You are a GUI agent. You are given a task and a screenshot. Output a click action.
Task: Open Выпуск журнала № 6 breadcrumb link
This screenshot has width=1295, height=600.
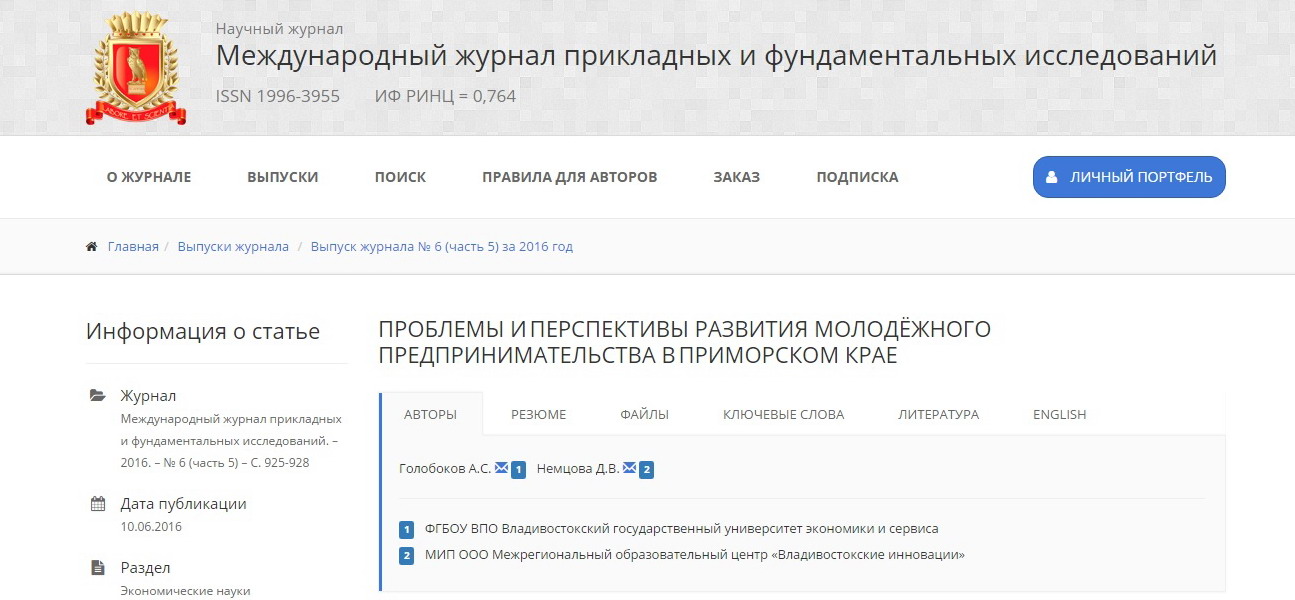[441, 247]
